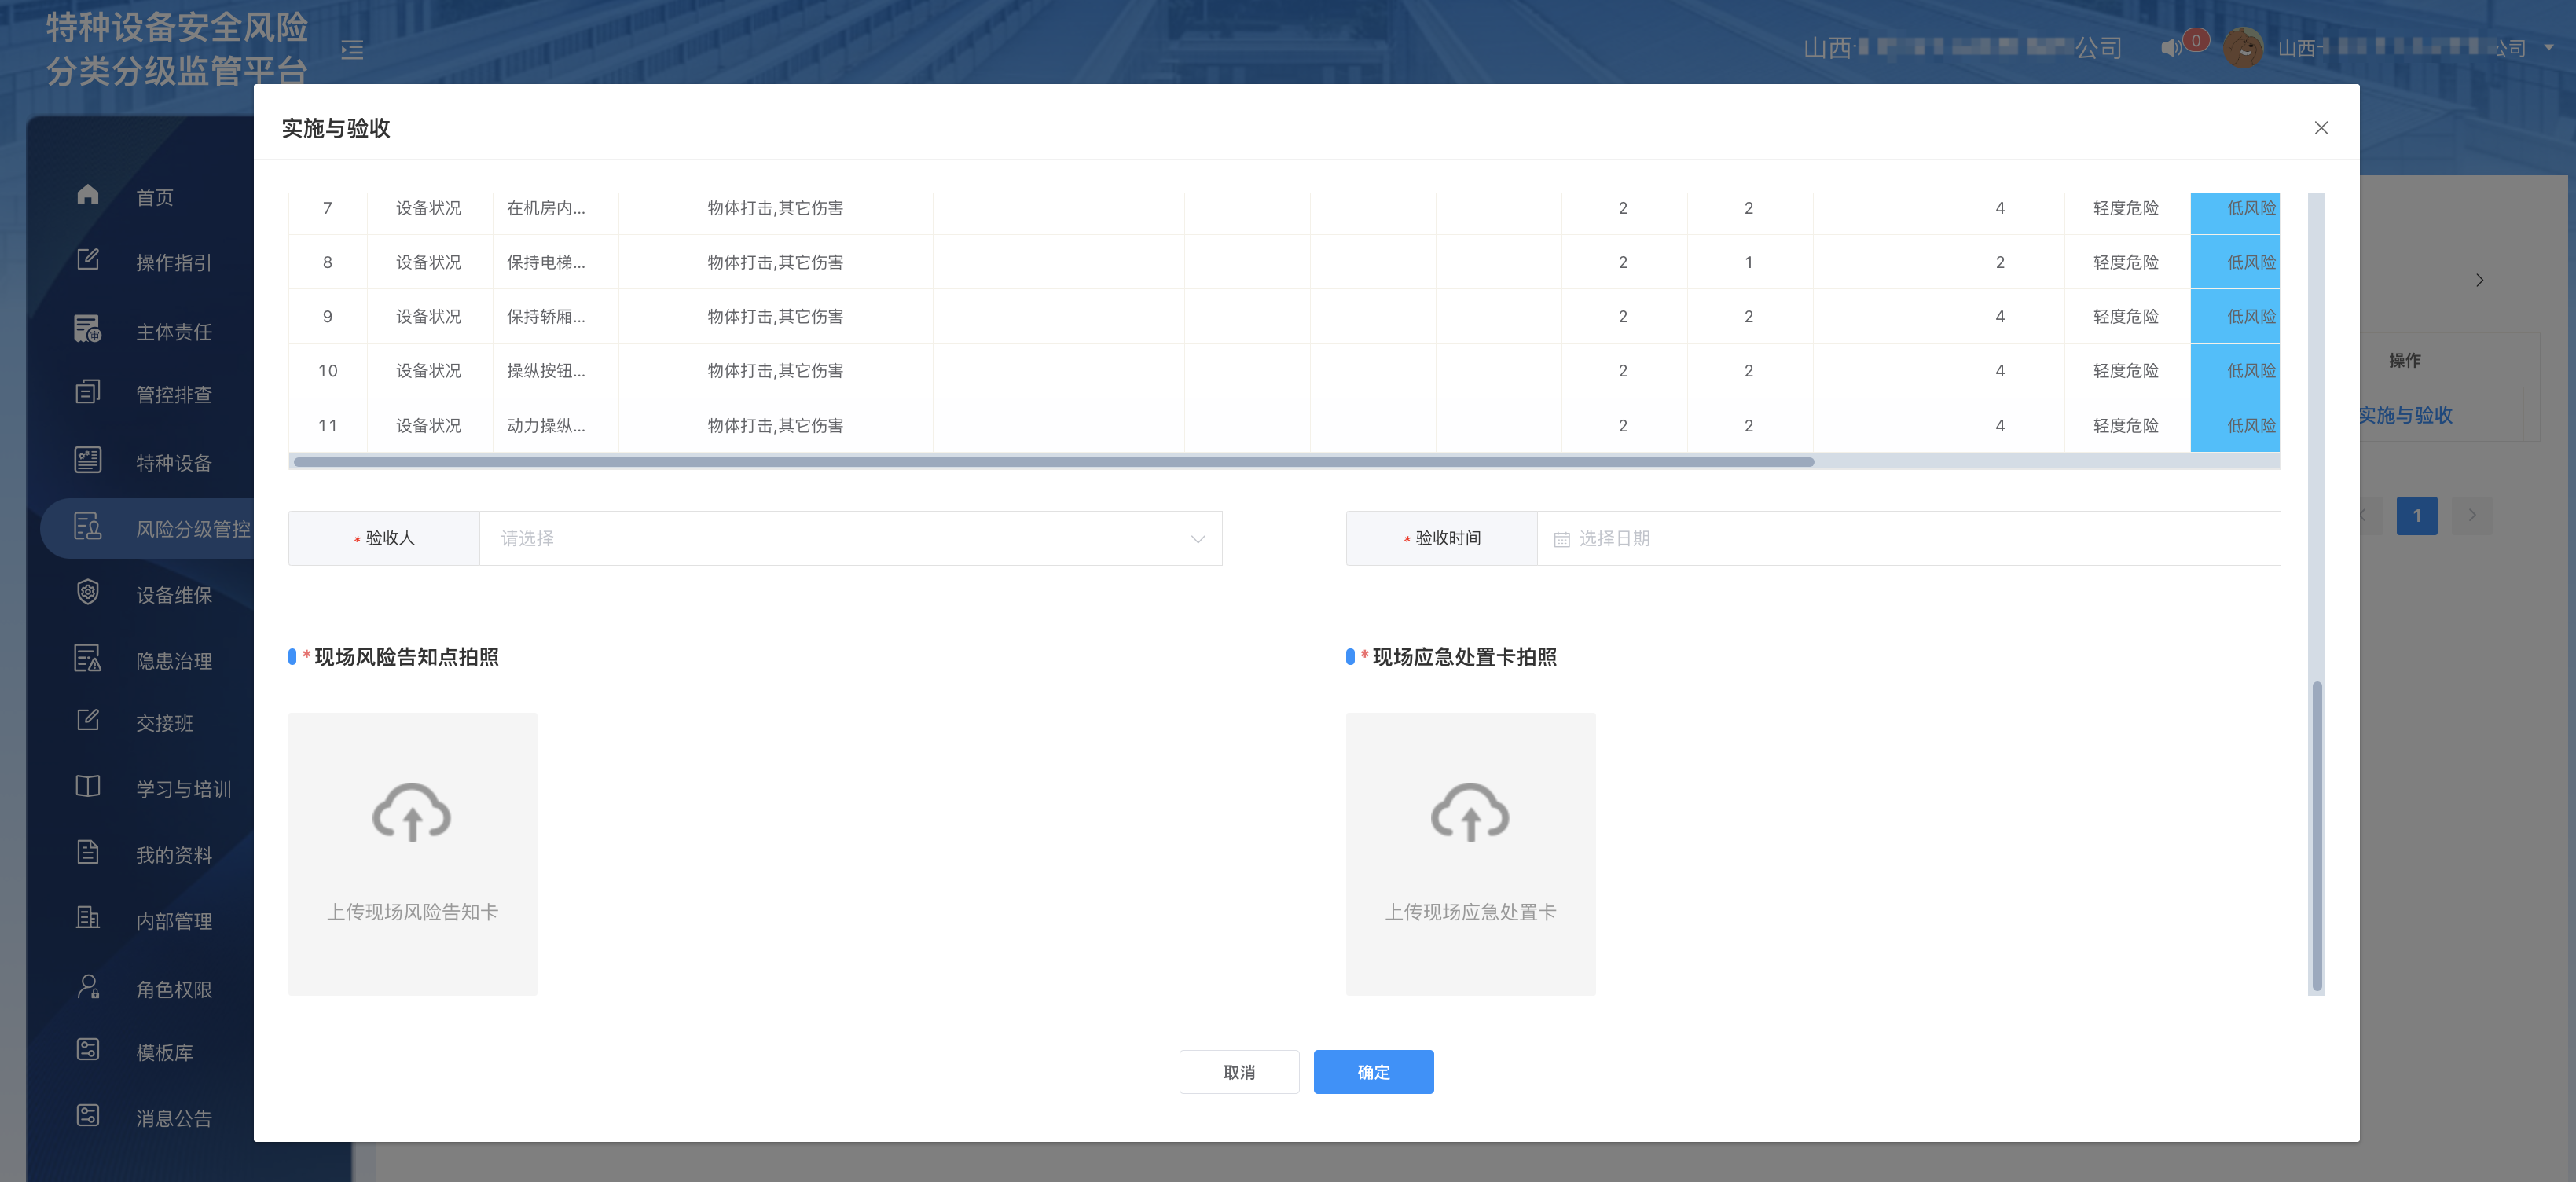This screenshot has height=1182, width=2576.
Task: Click the right chevron expander behind dialog
Action: (2479, 280)
